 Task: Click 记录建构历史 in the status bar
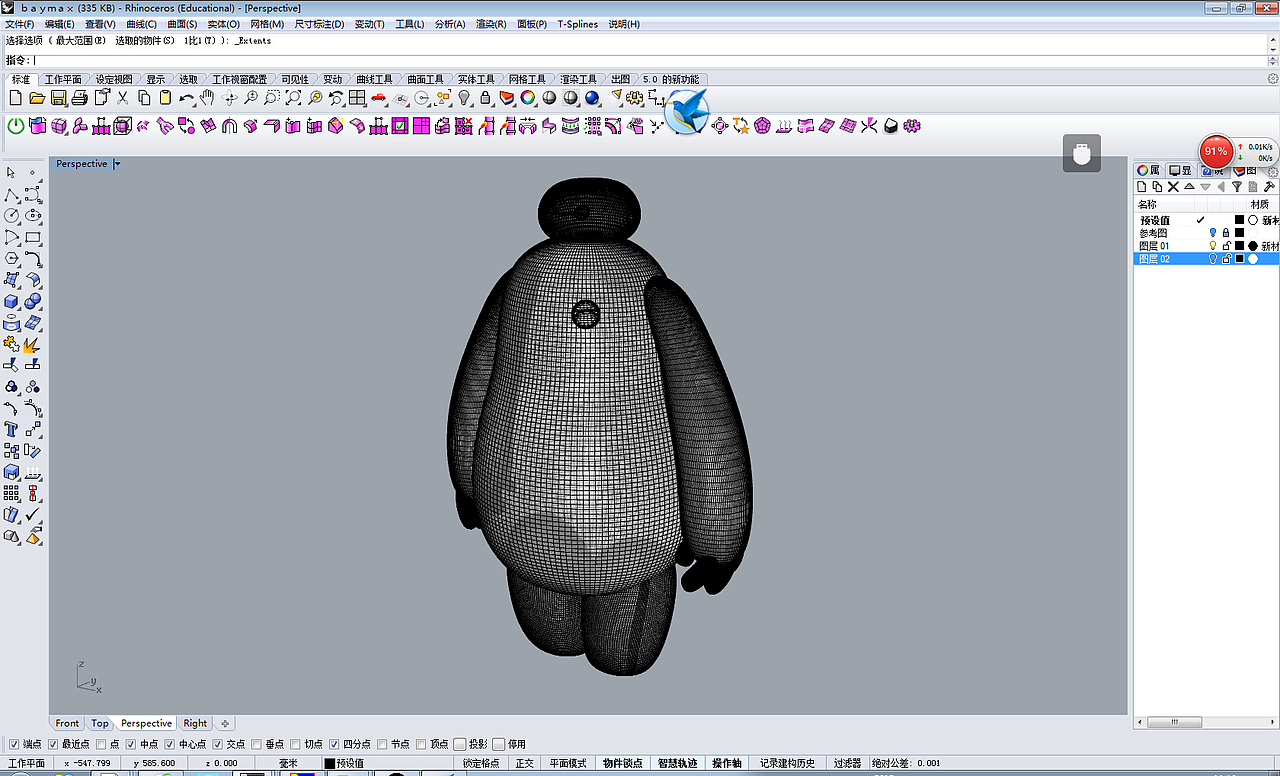pyautogui.click(x=787, y=763)
